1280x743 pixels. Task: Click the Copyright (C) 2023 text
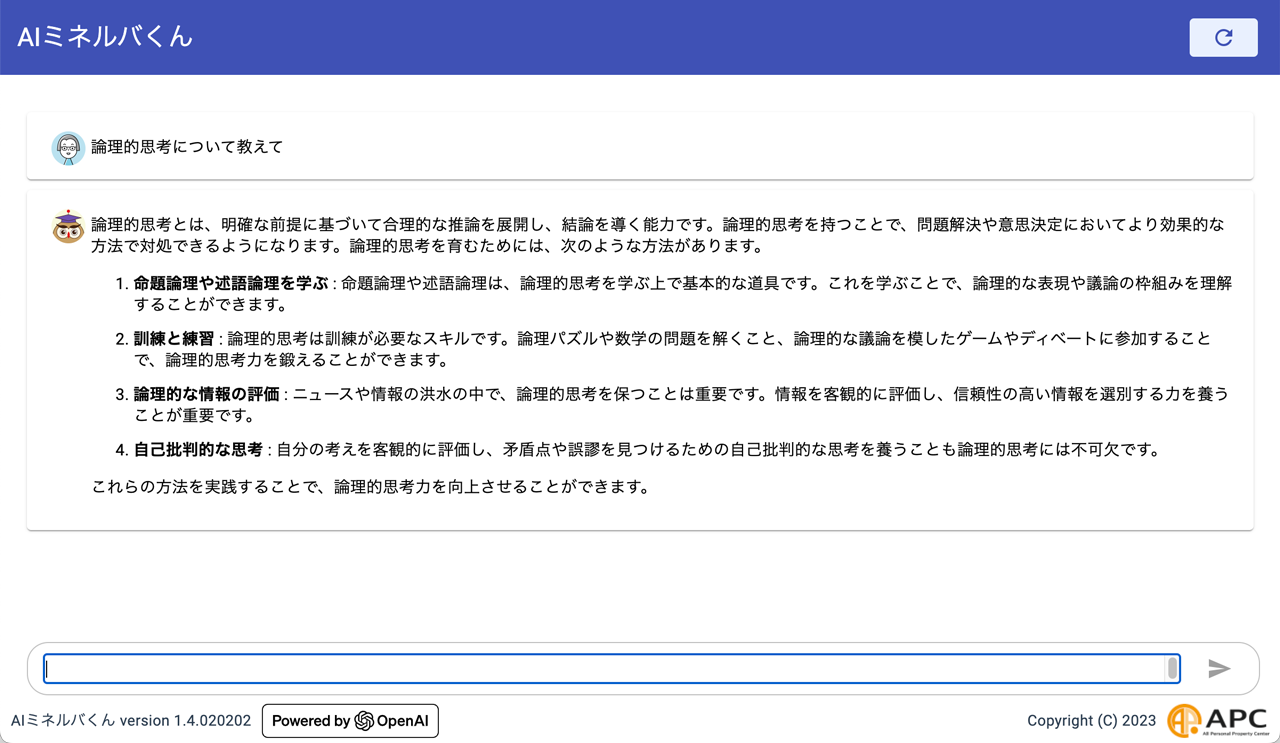1091,721
